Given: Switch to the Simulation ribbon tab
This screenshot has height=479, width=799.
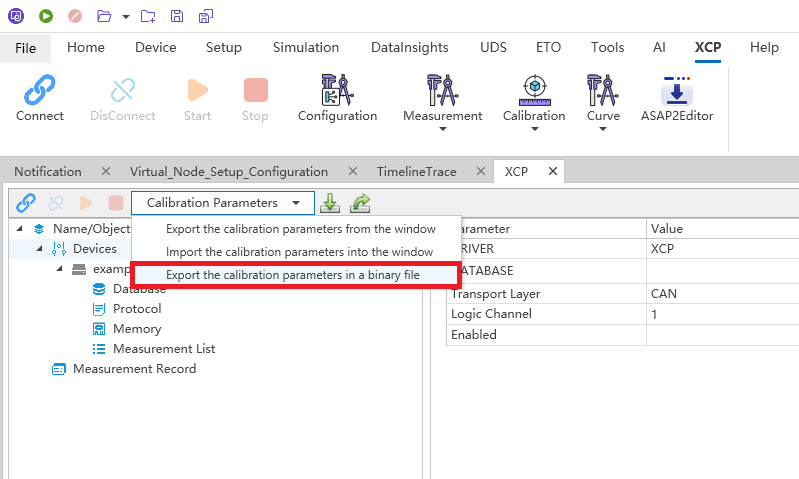Looking at the screenshot, I should (306, 47).
